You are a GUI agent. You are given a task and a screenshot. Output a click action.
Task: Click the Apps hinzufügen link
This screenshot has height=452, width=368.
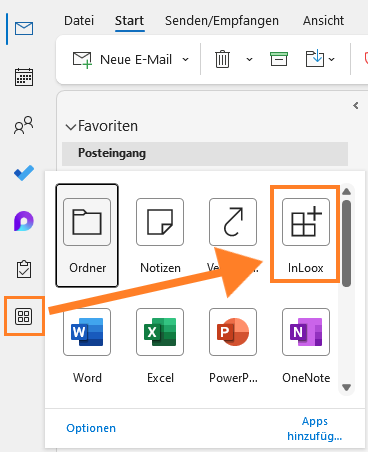coord(315,429)
